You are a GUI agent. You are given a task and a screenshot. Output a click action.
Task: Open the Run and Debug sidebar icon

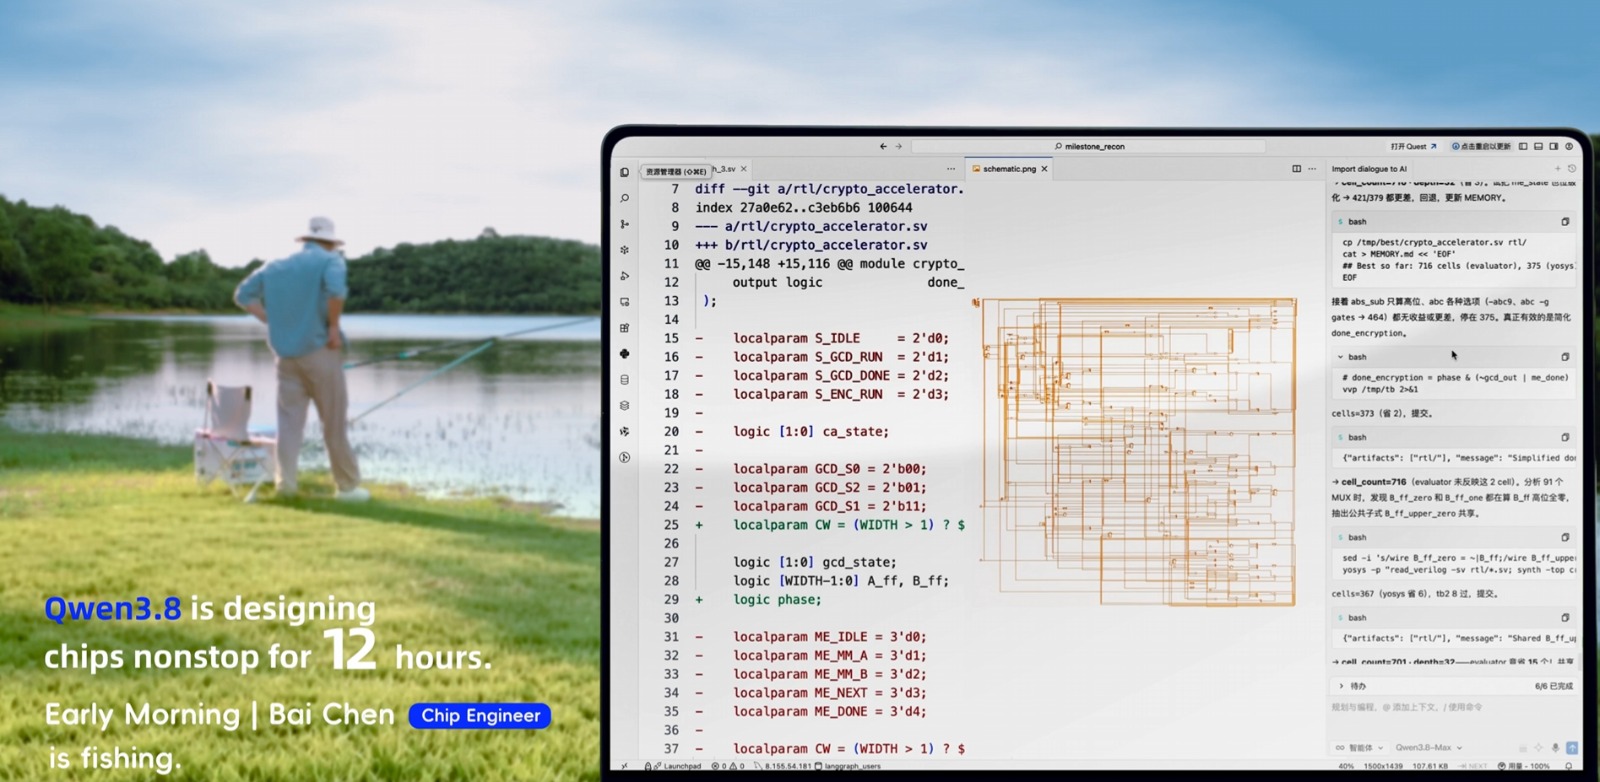pyautogui.click(x=625, y=276)
